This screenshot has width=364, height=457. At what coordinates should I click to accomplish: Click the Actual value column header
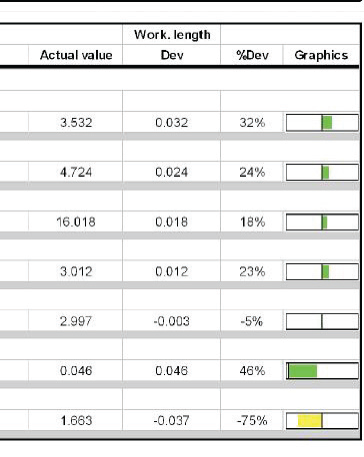click(x=76, y=55)
